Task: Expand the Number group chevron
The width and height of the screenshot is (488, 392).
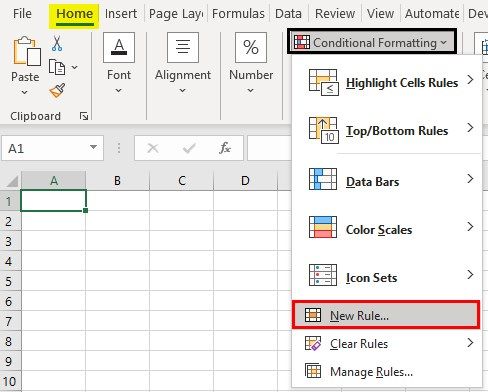Action: [250, 90]
